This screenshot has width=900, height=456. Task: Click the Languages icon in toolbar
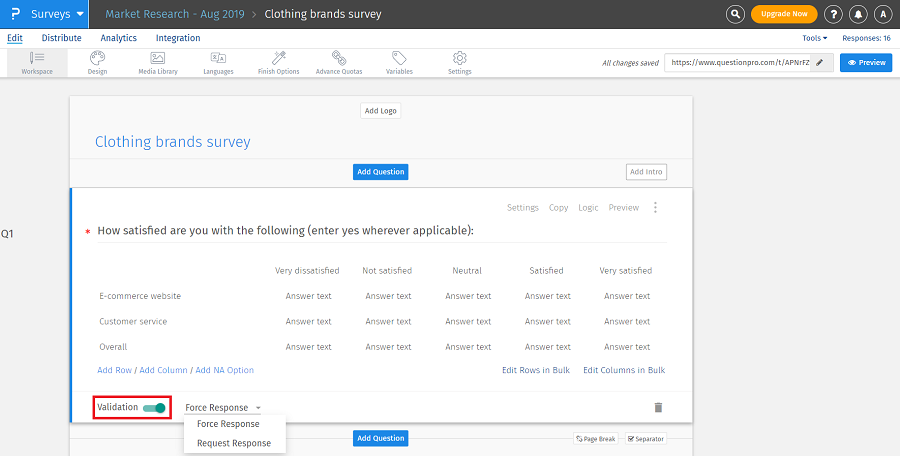[x=218, y=59]
